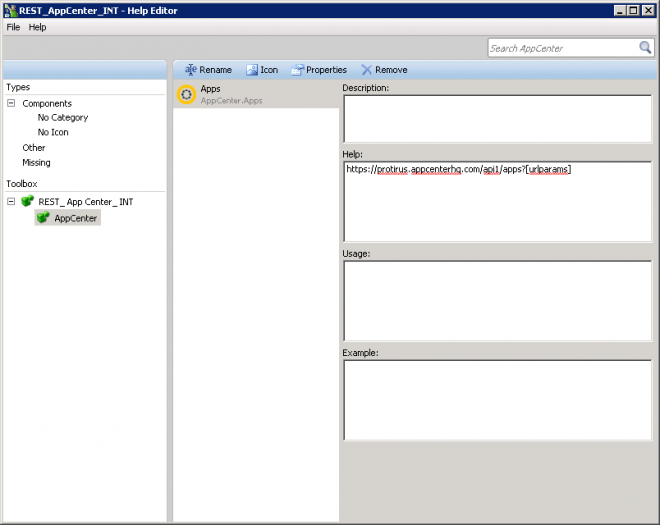This screenshot has width=660, height=525.
Task: Select Components in Types tree
Action: click(x=47, y=104)
